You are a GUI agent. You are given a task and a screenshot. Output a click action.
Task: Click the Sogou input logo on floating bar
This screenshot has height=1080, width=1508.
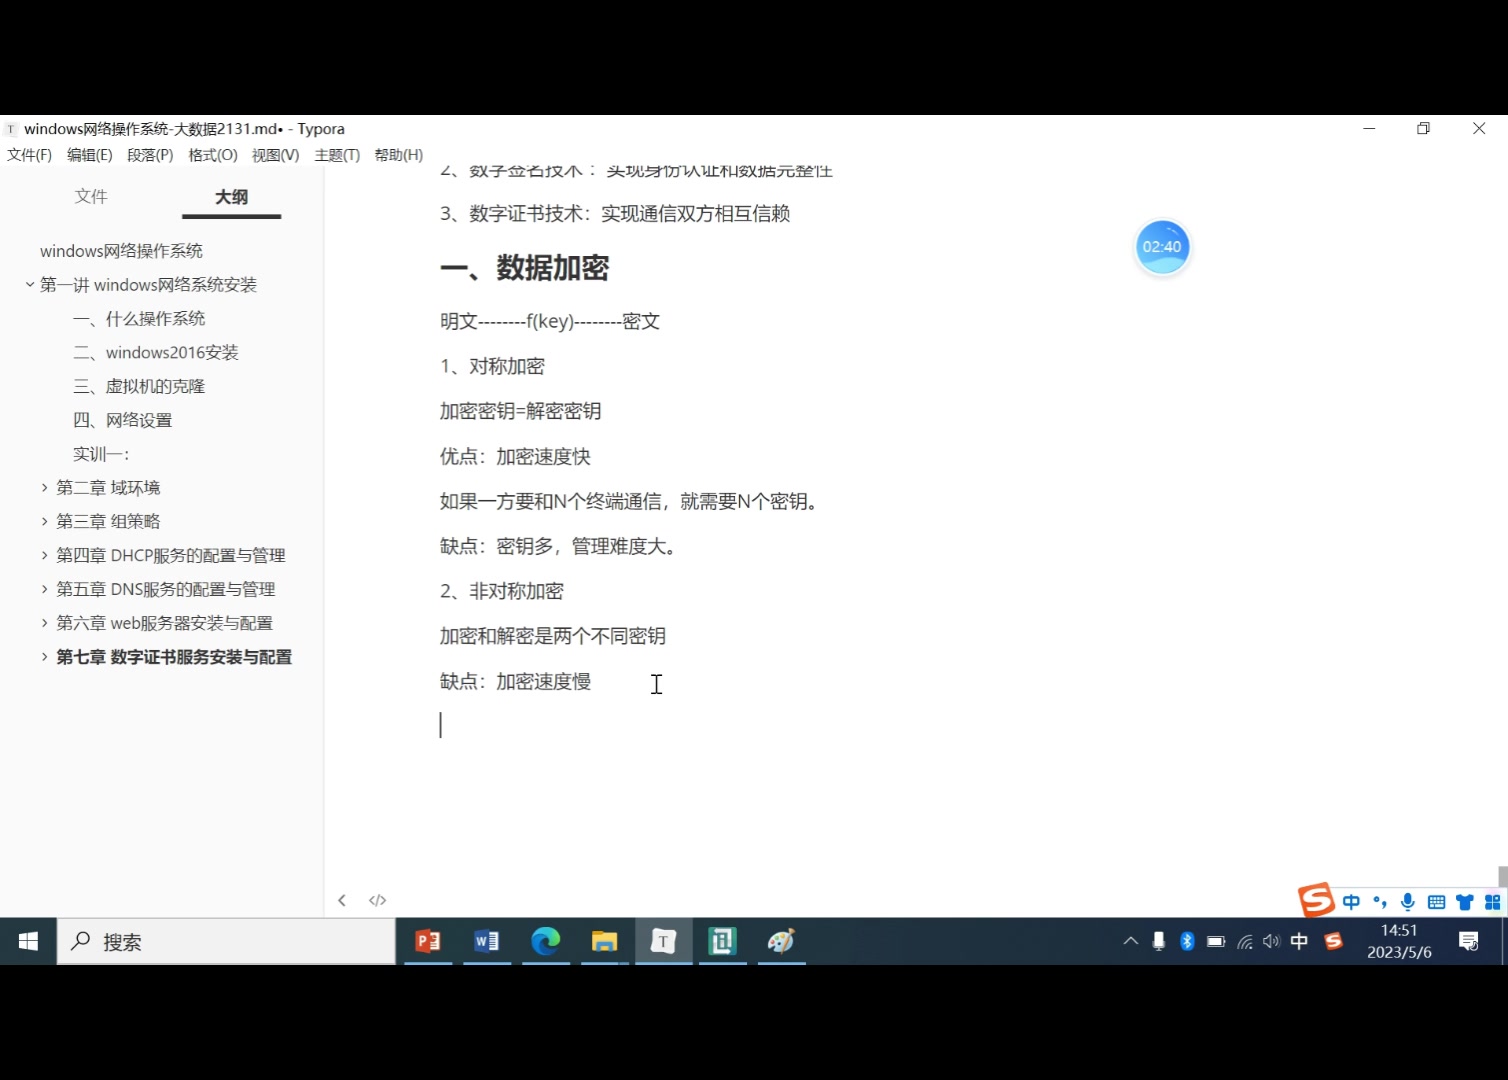click(x=1316, y=900)
